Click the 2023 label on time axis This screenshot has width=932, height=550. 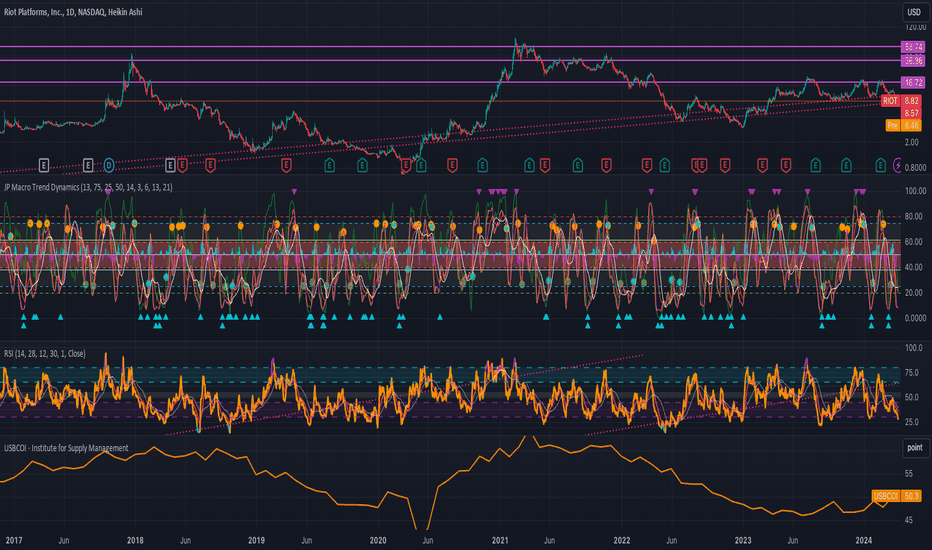(743, 540)
